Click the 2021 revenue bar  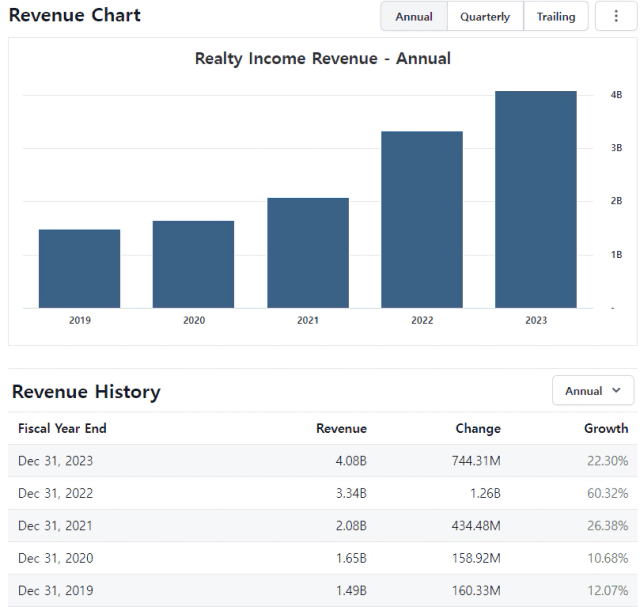tap(308, 253)
